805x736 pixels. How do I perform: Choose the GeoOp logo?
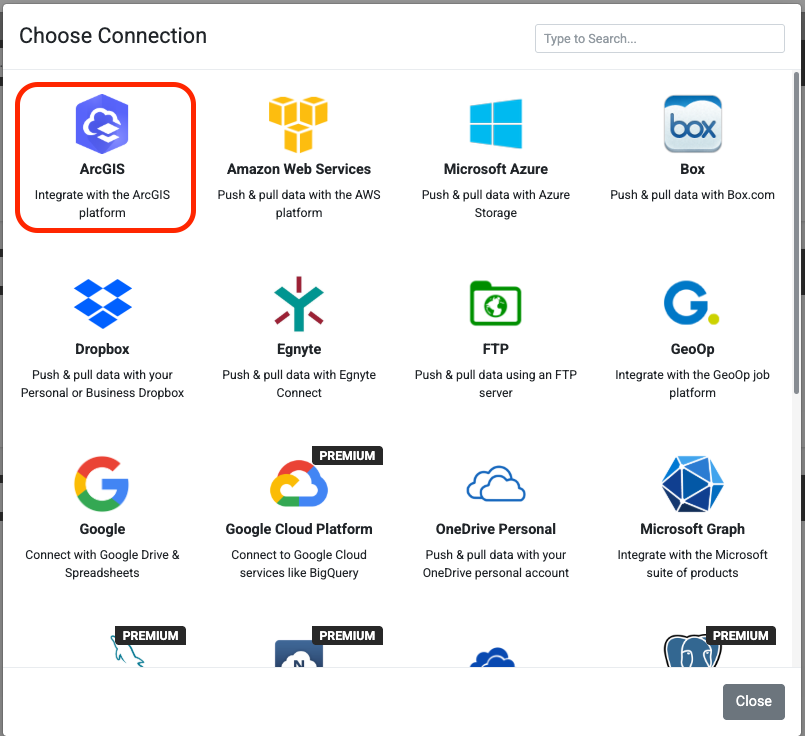[692, 303]
